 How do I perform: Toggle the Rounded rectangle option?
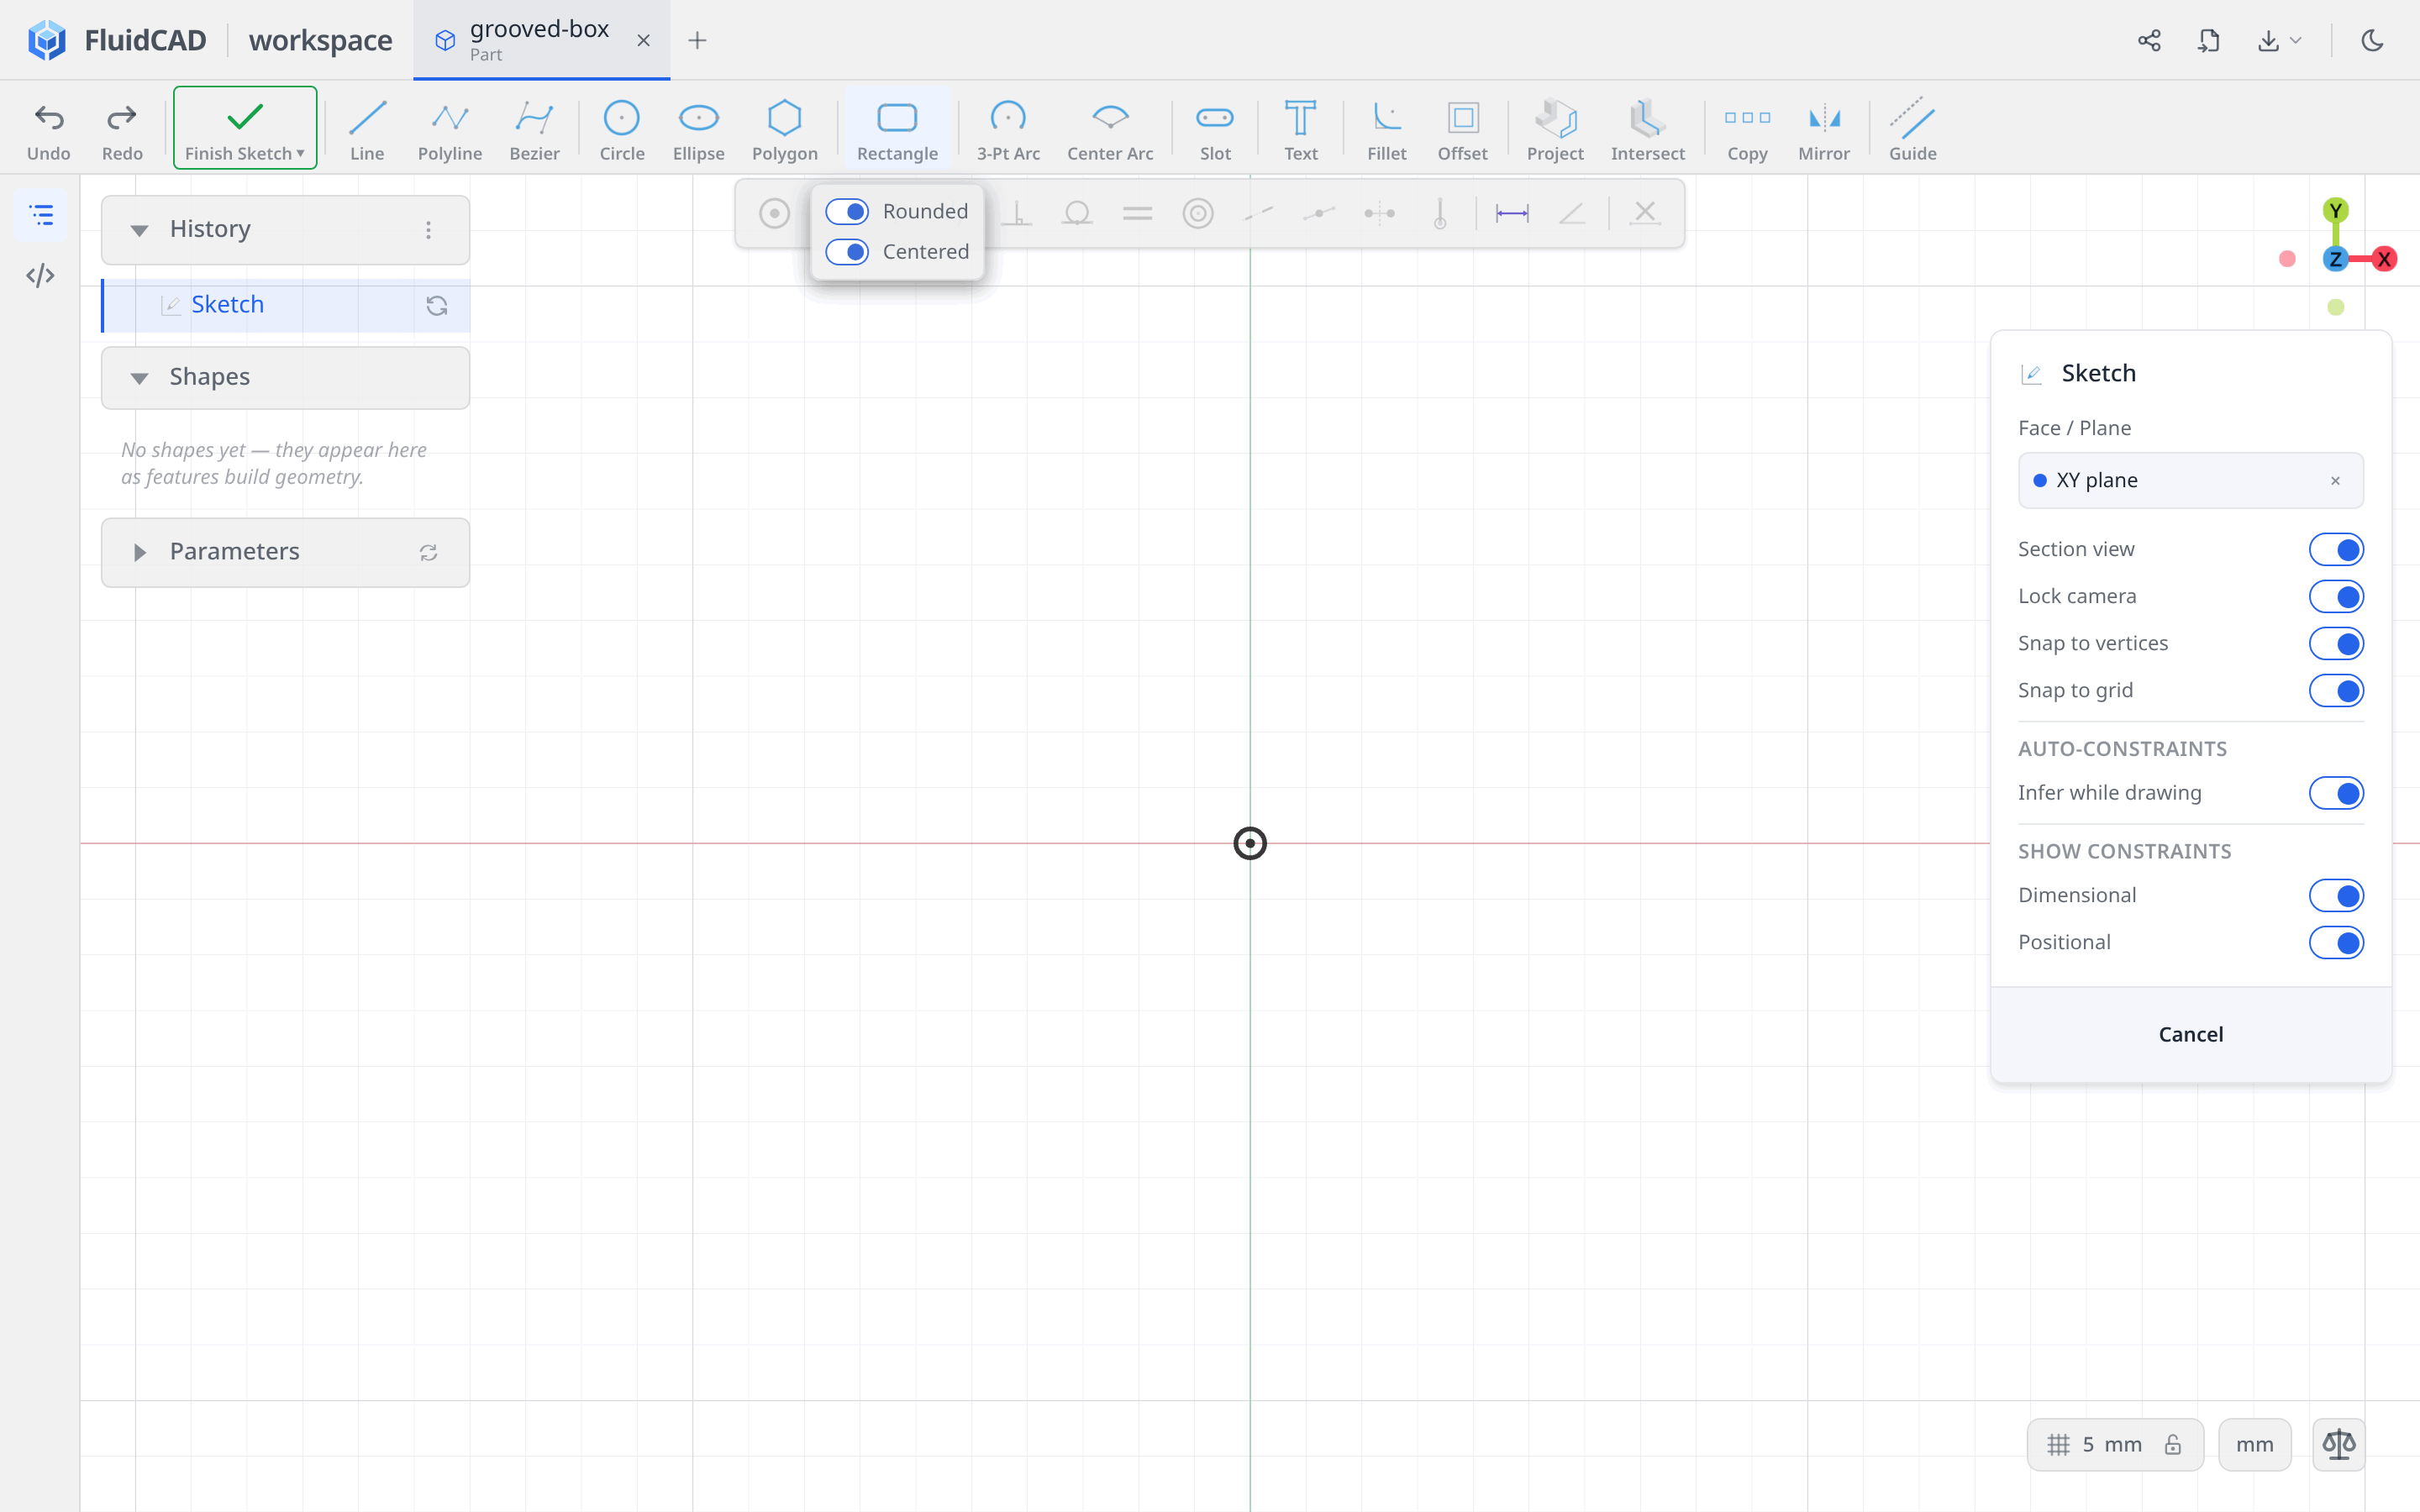tap(847, 212)
